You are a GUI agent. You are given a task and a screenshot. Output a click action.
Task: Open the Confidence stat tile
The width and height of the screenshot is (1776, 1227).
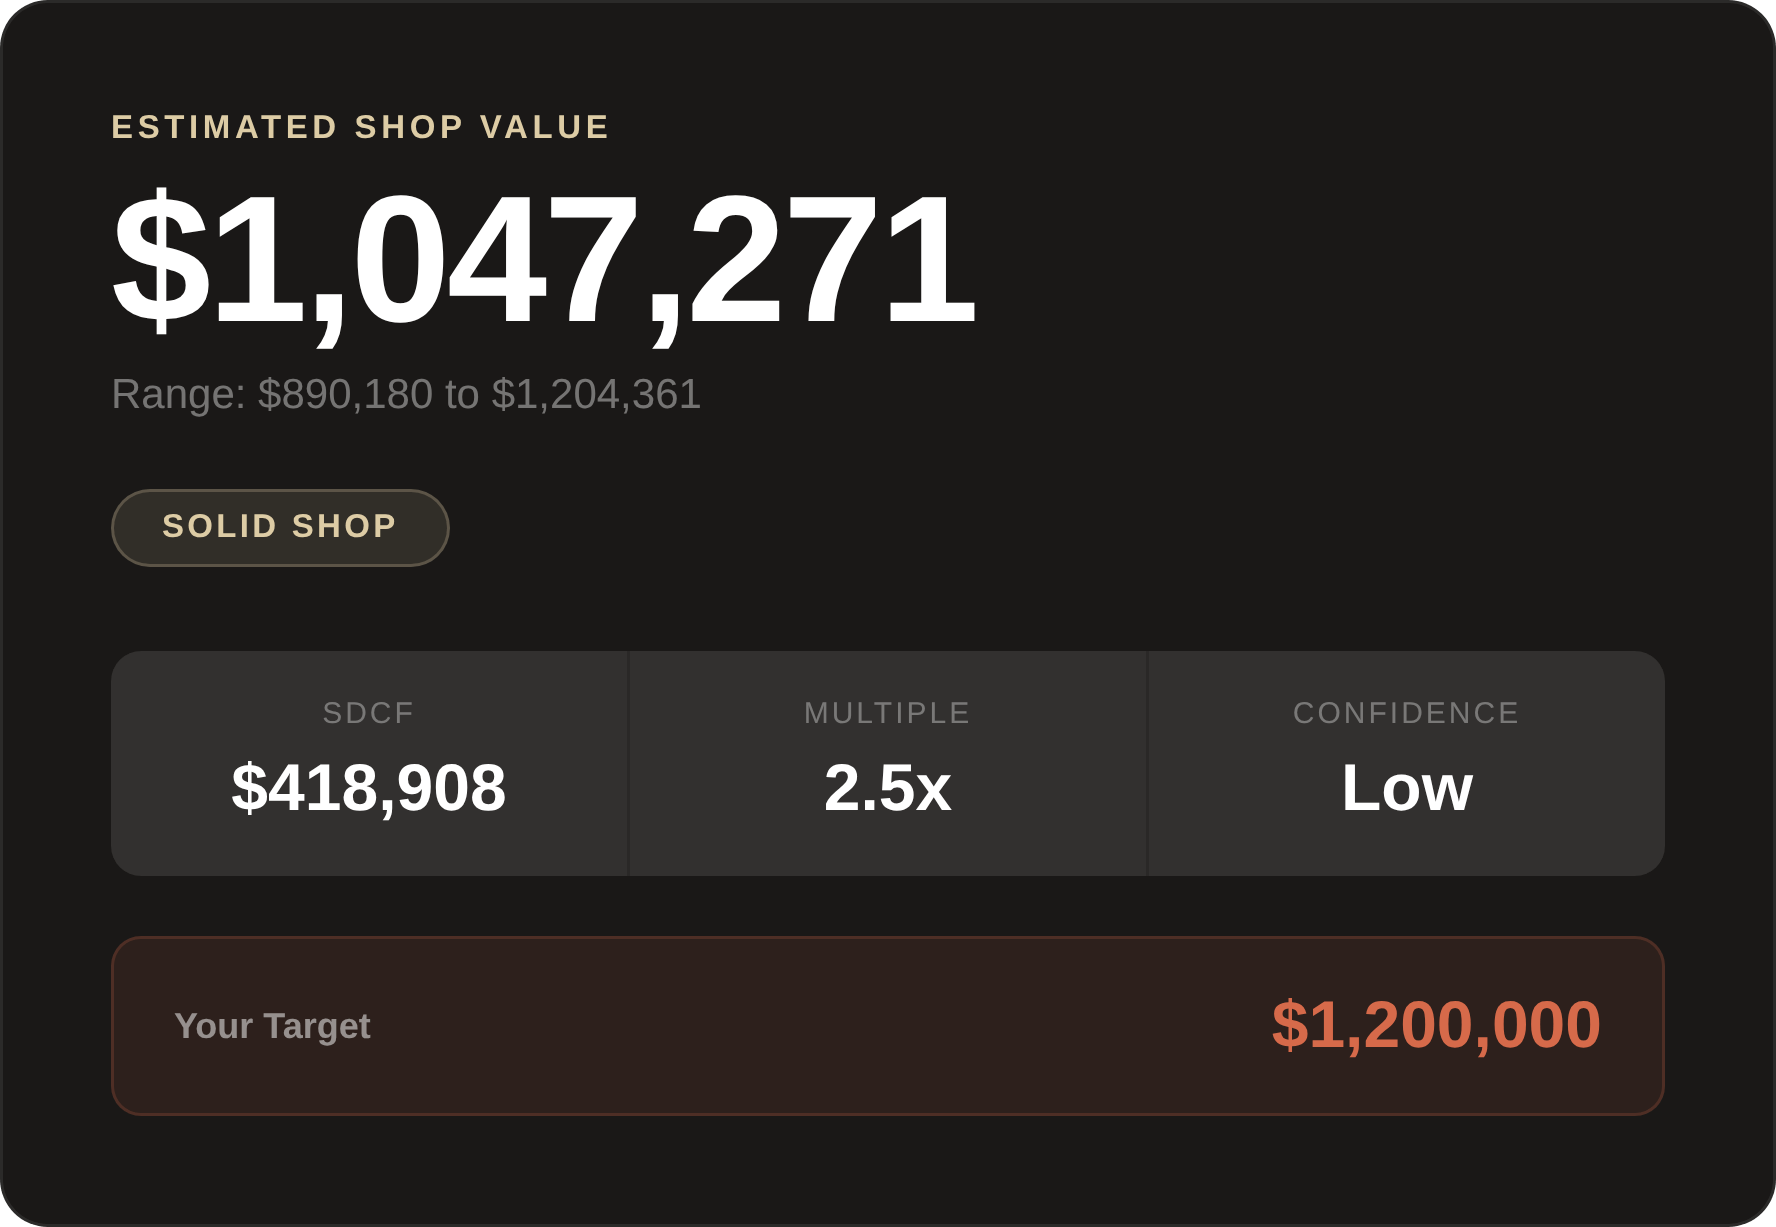(x=1407, y=763)
